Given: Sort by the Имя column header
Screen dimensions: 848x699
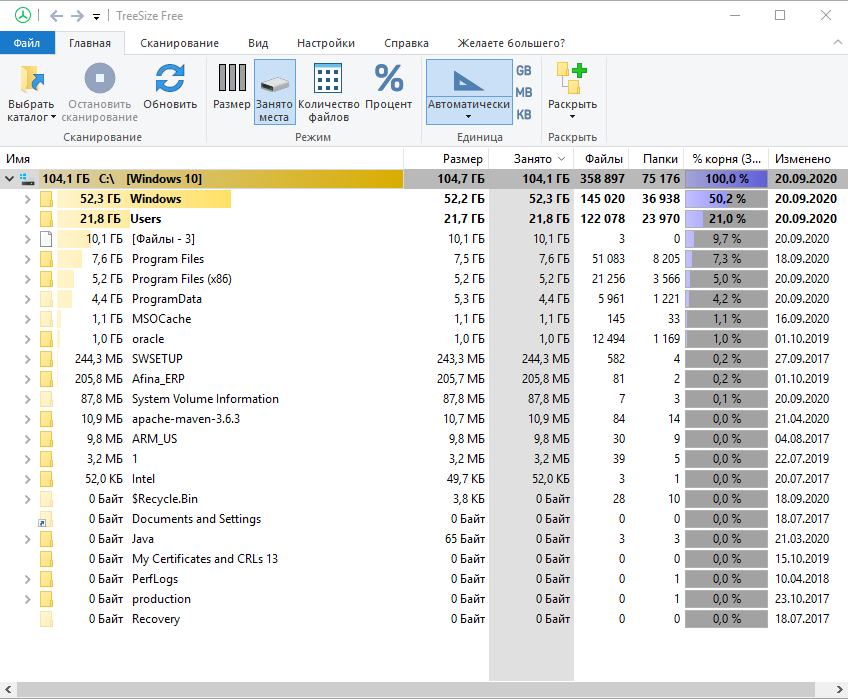Looking at the screenshot, I should pyautogui.click(x=202, y=159).
